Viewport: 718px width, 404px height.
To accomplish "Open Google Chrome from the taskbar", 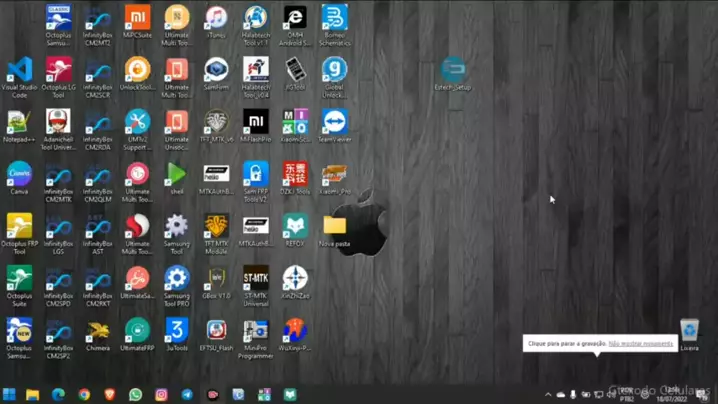I will pos(84,395).
